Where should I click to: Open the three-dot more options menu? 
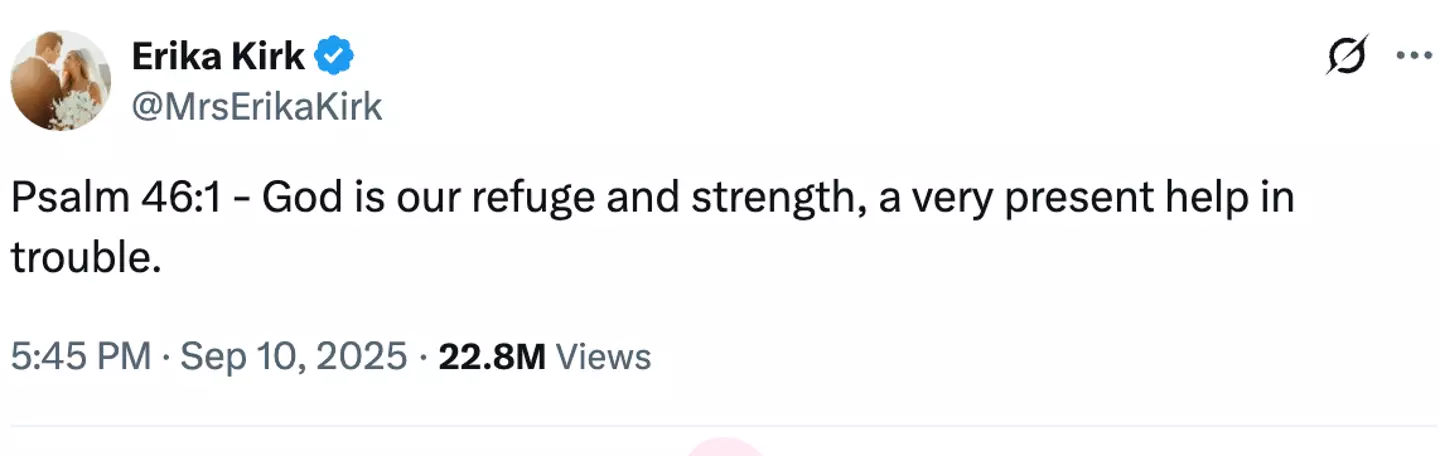click(1414, 57)
